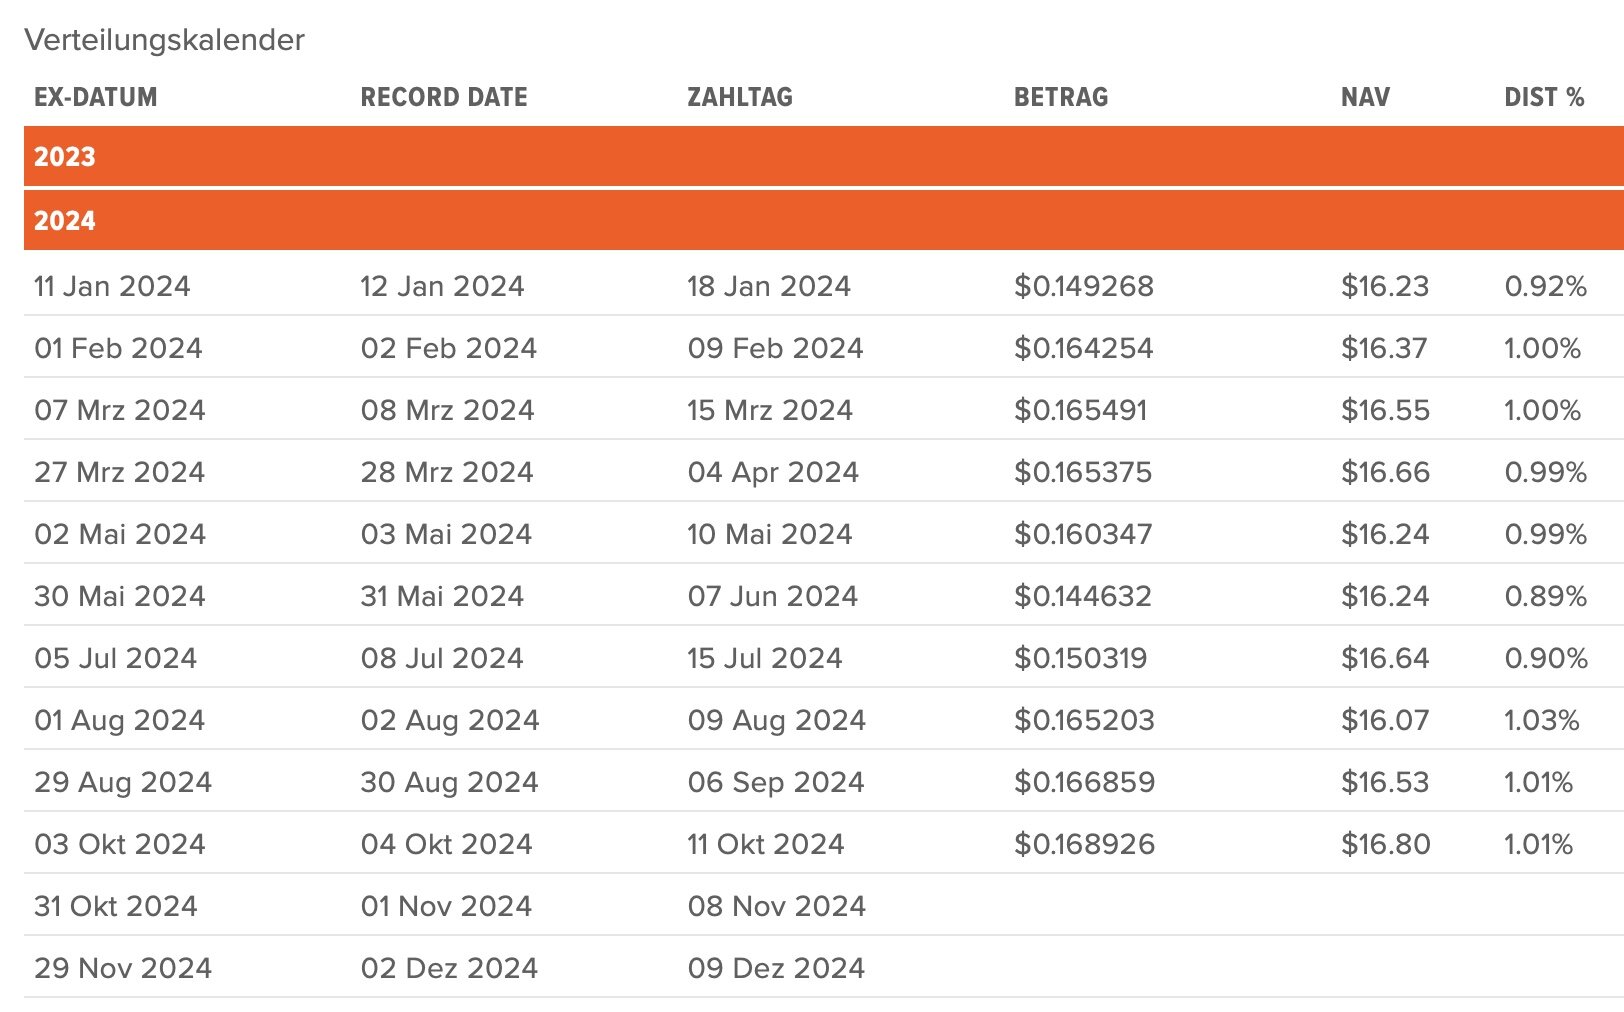Select the 02 Dez 2024 record date
This screenshot has width=1624, height=1012.
(449, 969)
